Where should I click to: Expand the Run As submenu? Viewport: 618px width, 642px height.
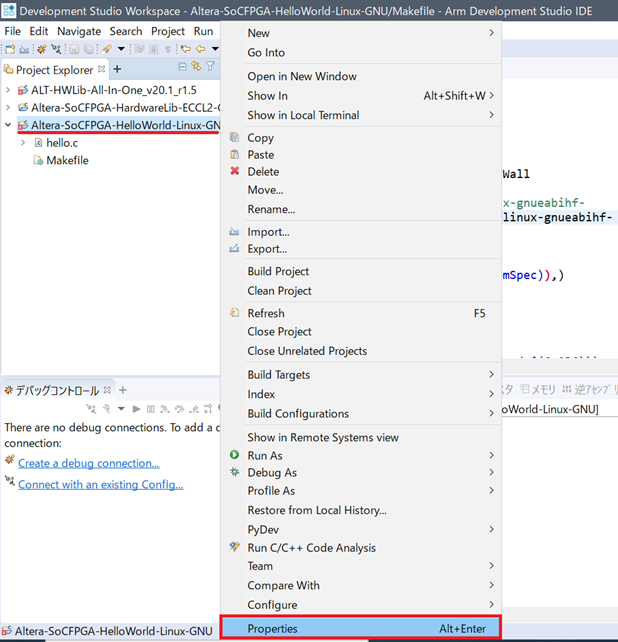(x=360, y=455)
